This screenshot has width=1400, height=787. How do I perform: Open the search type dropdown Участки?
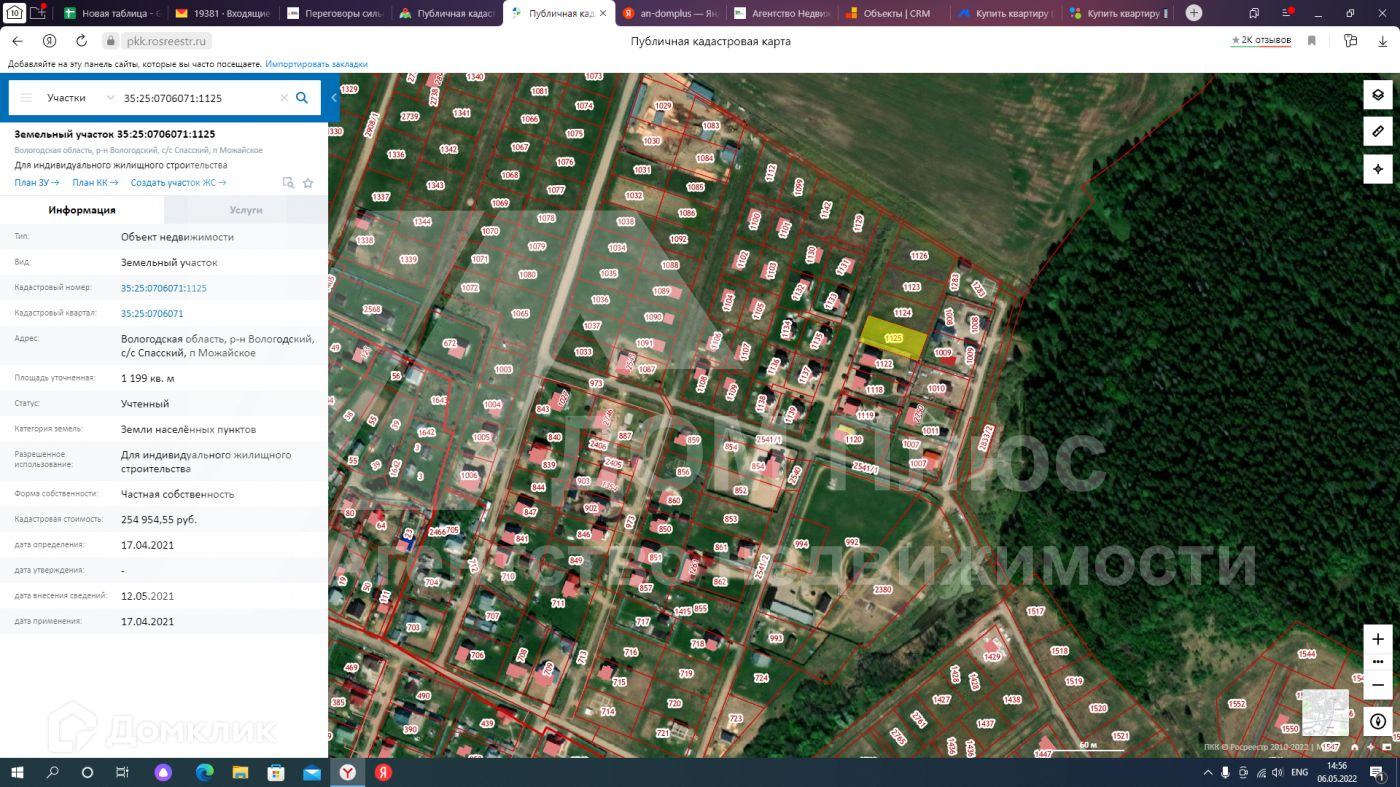point(80,98)
